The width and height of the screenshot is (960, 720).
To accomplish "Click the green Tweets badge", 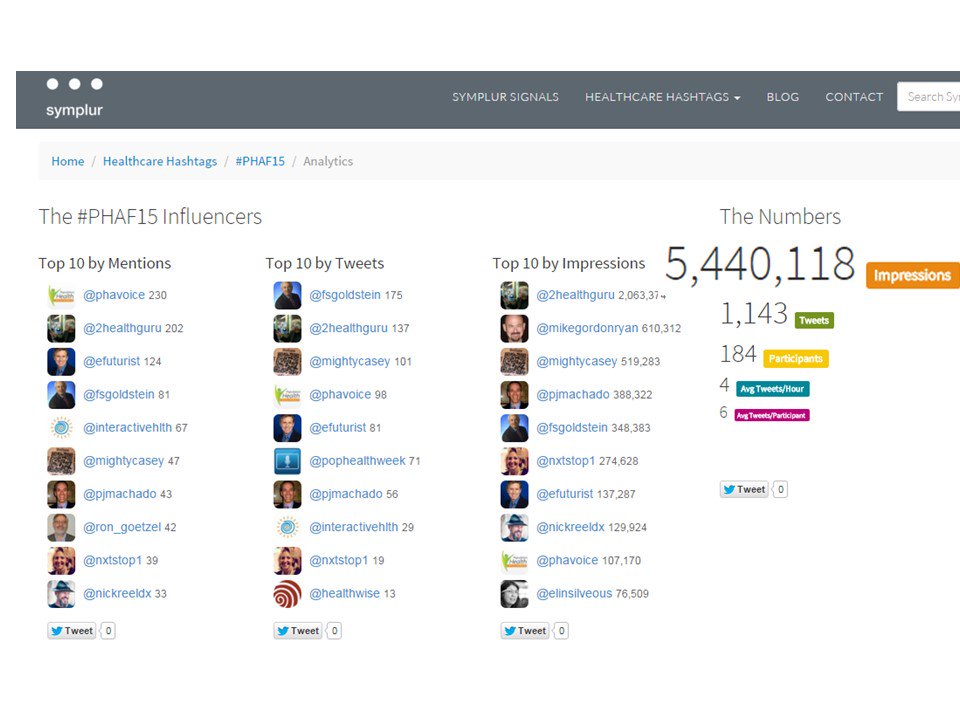I will [814, 320].
